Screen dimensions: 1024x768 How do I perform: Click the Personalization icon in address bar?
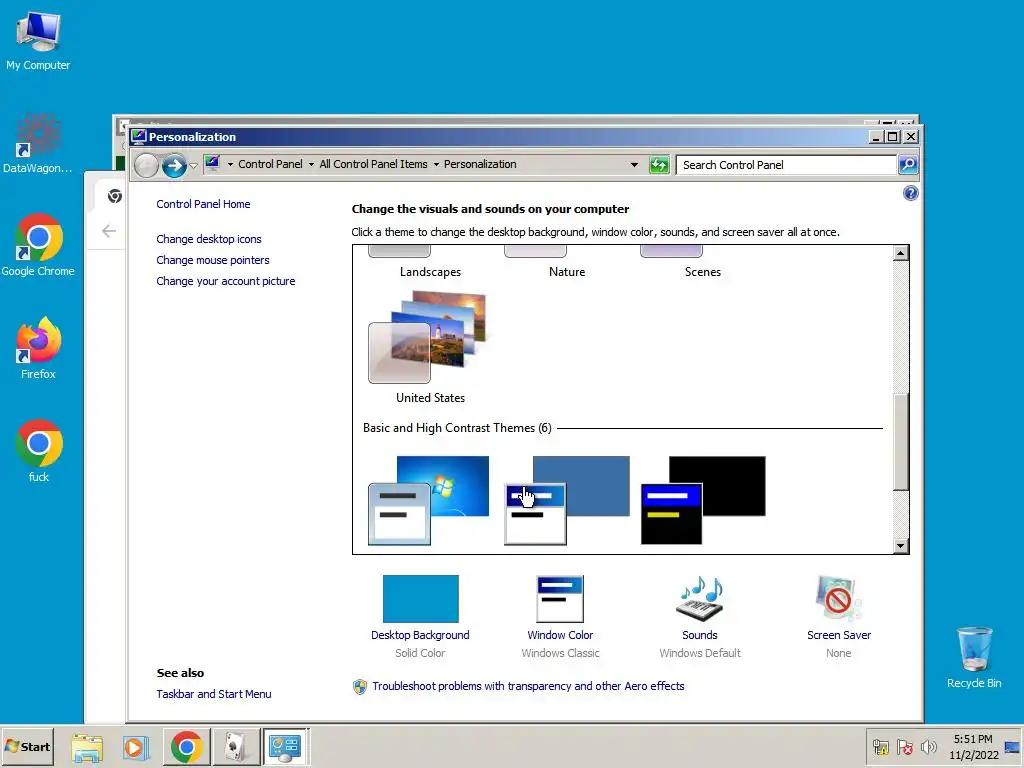click(212, 164)
